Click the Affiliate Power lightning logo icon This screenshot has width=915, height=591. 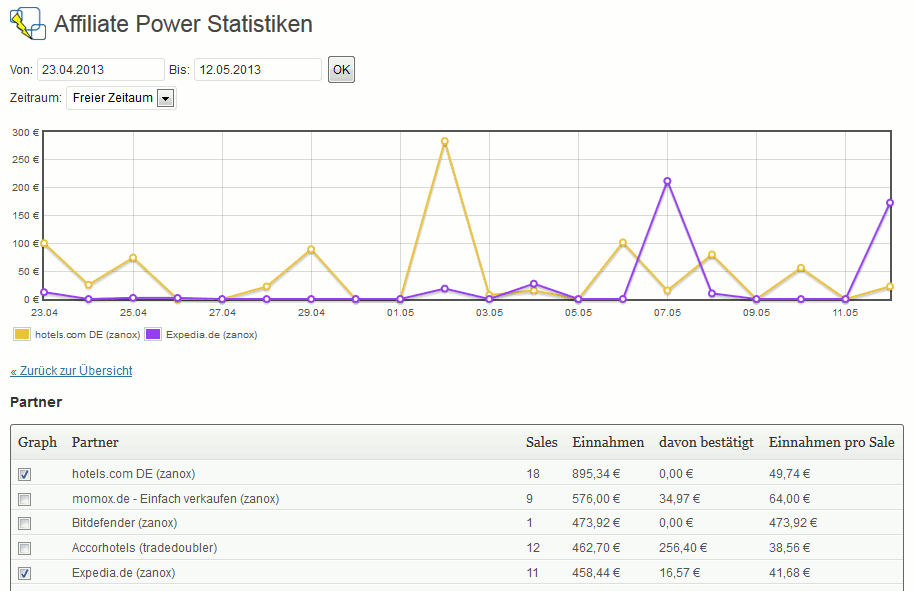tap(28, 23)
